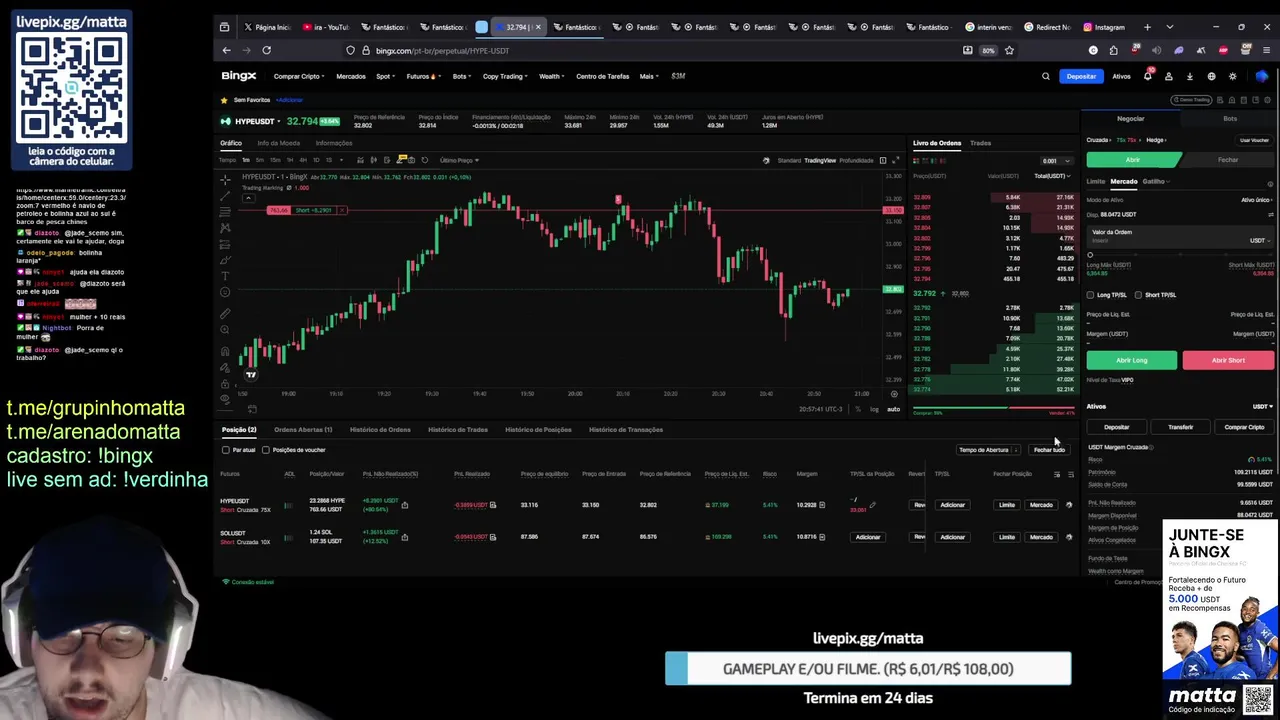Click the Abrir Long button
The width and height of the screenshot is (1280, 720).
(1132, 360)
